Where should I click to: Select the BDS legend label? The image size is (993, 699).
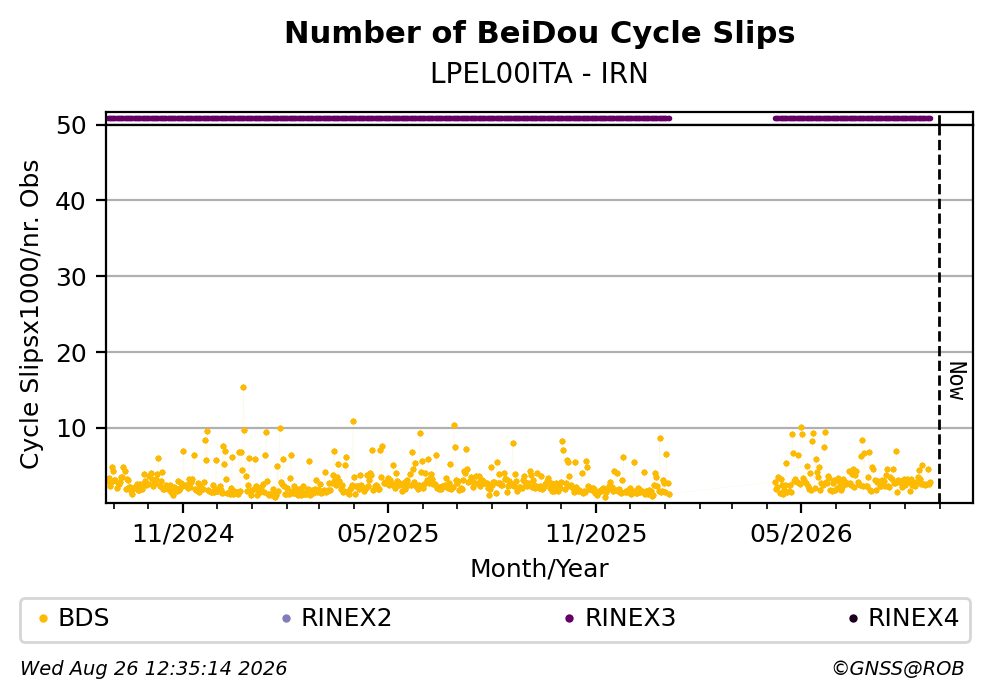coord(84,618)
